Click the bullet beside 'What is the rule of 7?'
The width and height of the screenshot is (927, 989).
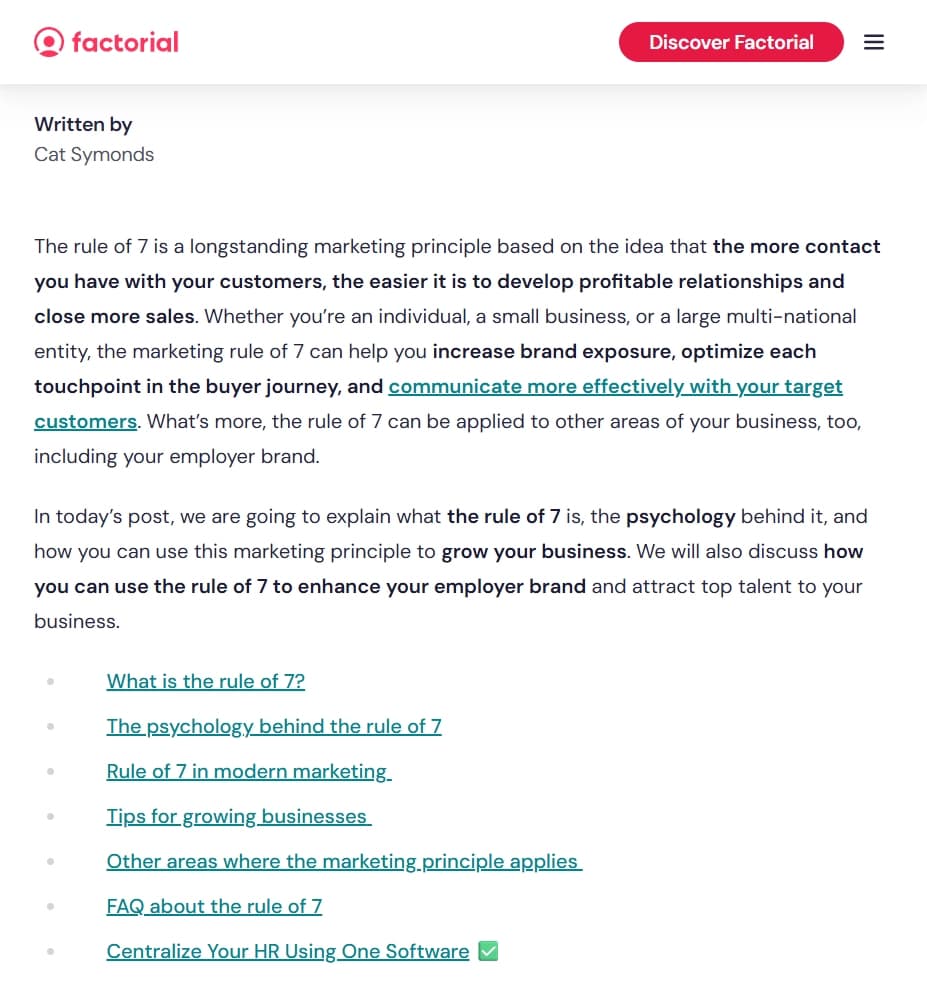(50, 680)
